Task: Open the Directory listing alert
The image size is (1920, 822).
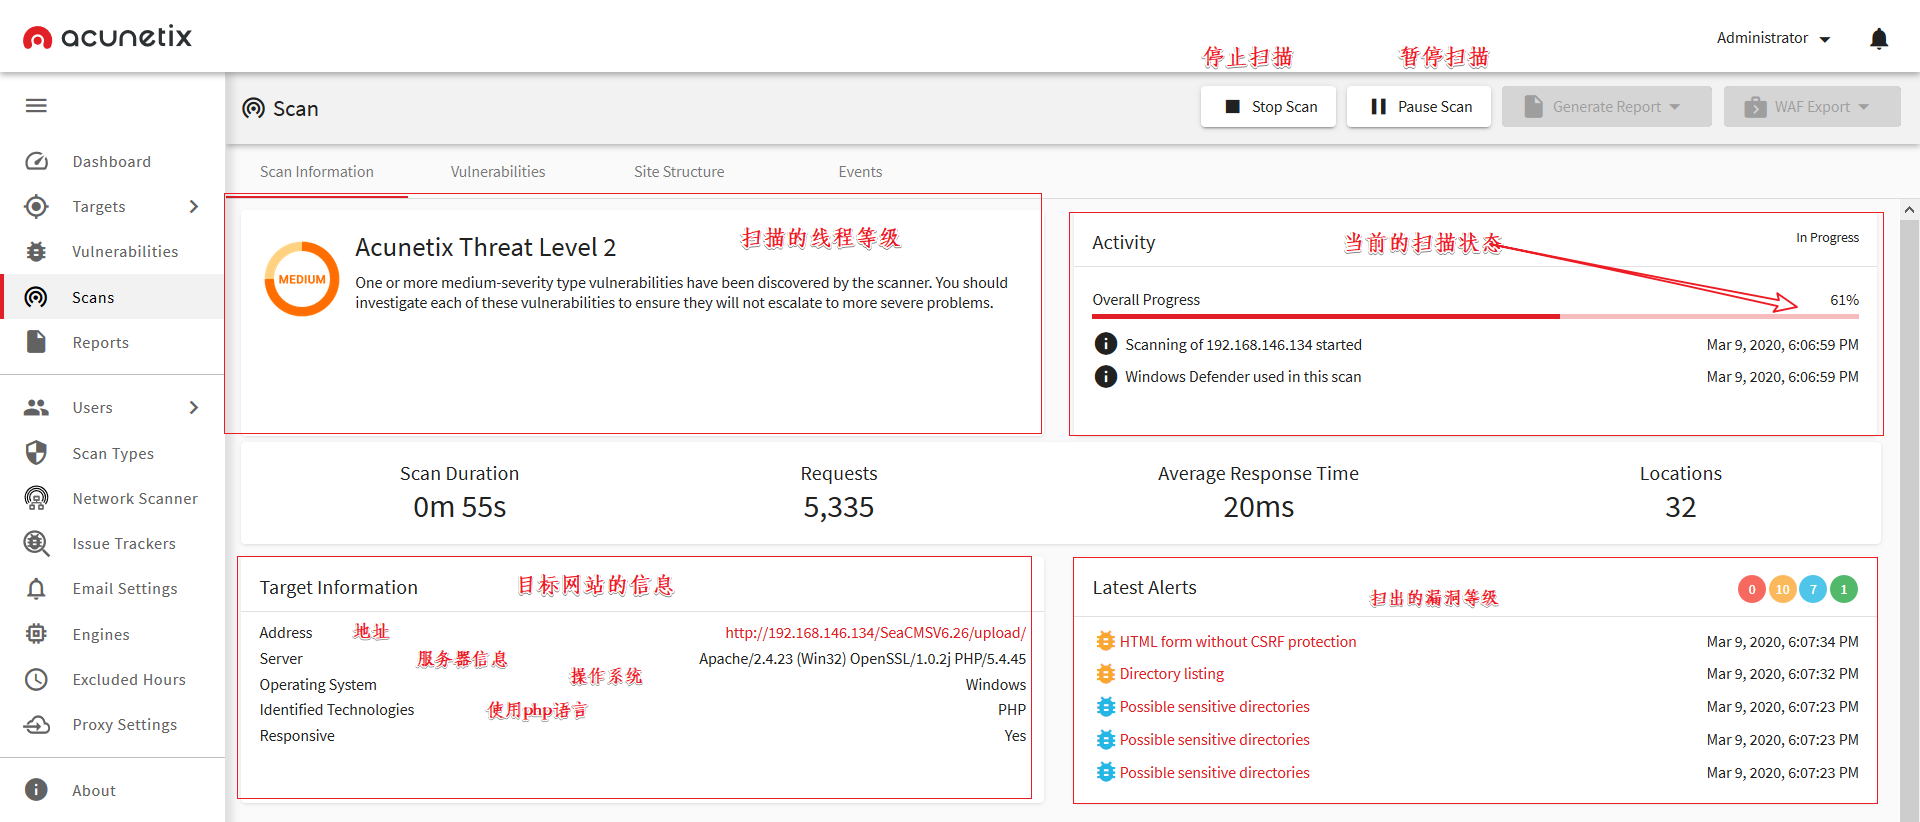Action: click(x=1172, y=673)
